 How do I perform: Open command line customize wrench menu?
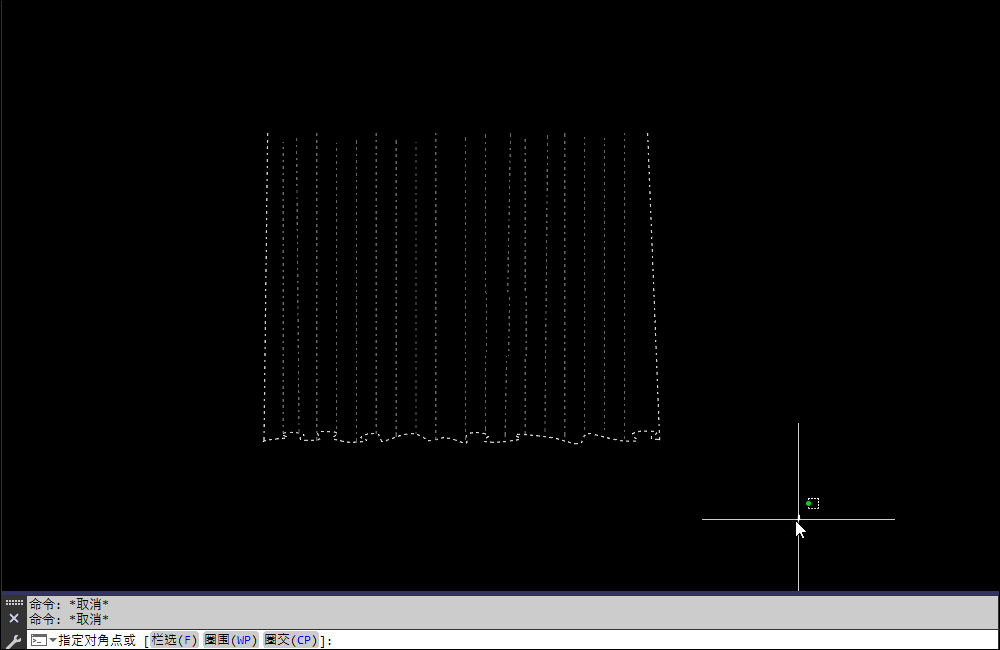[14, 640]
